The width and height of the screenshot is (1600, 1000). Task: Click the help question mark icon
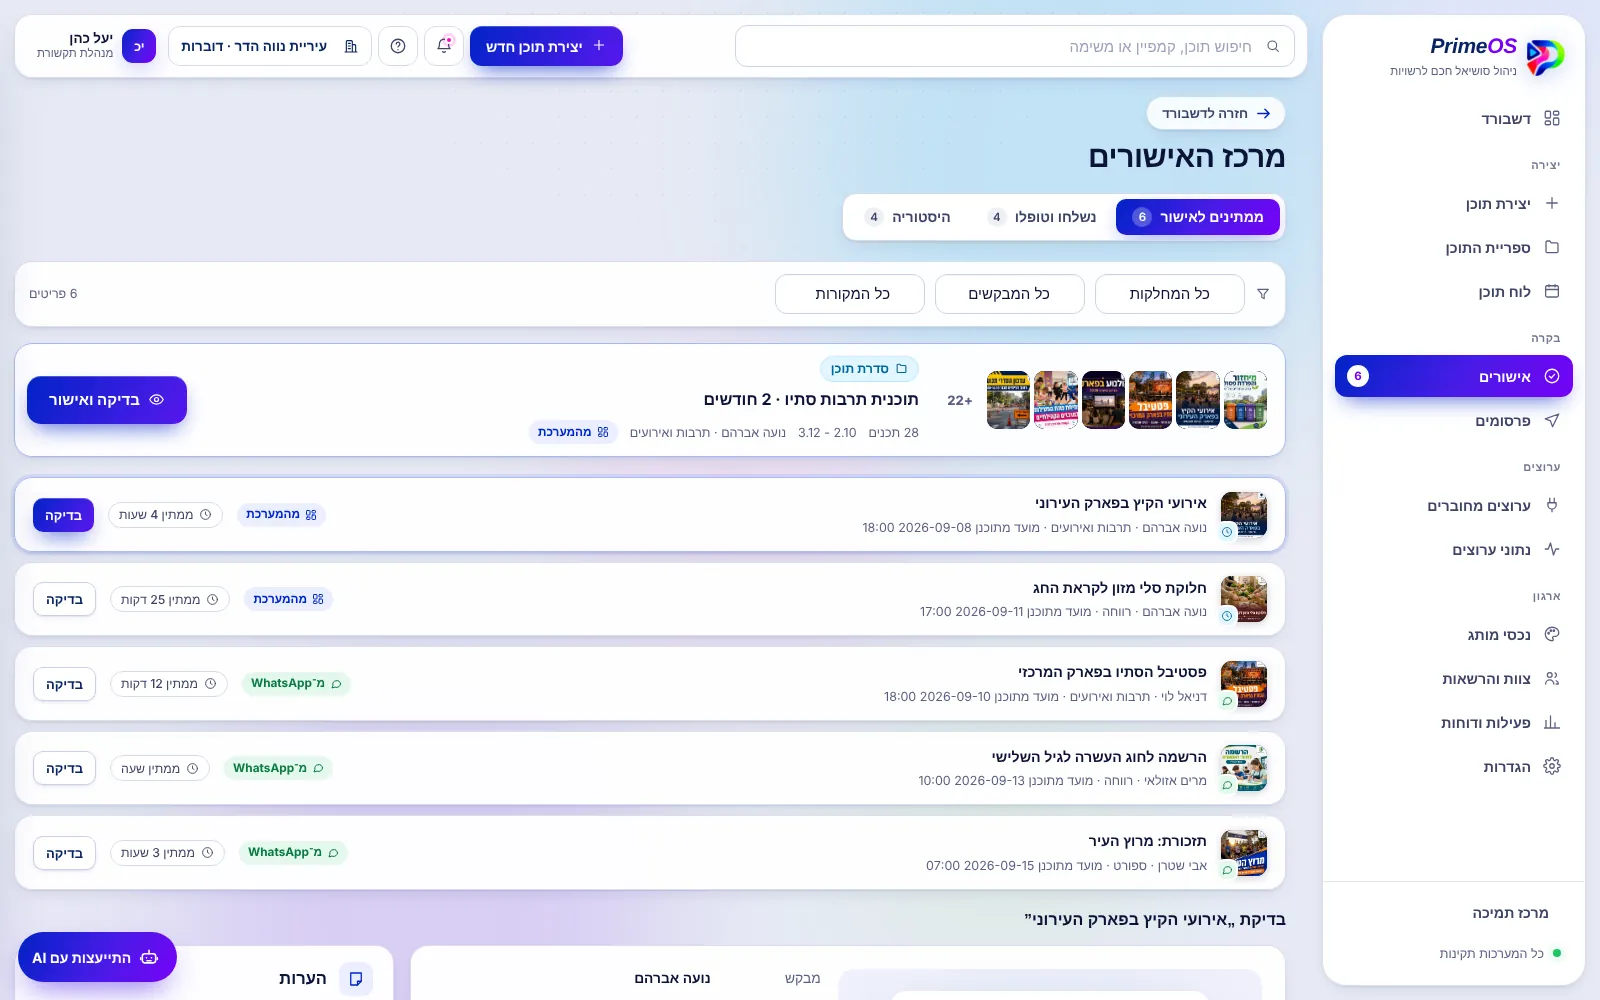click(398, 46)
